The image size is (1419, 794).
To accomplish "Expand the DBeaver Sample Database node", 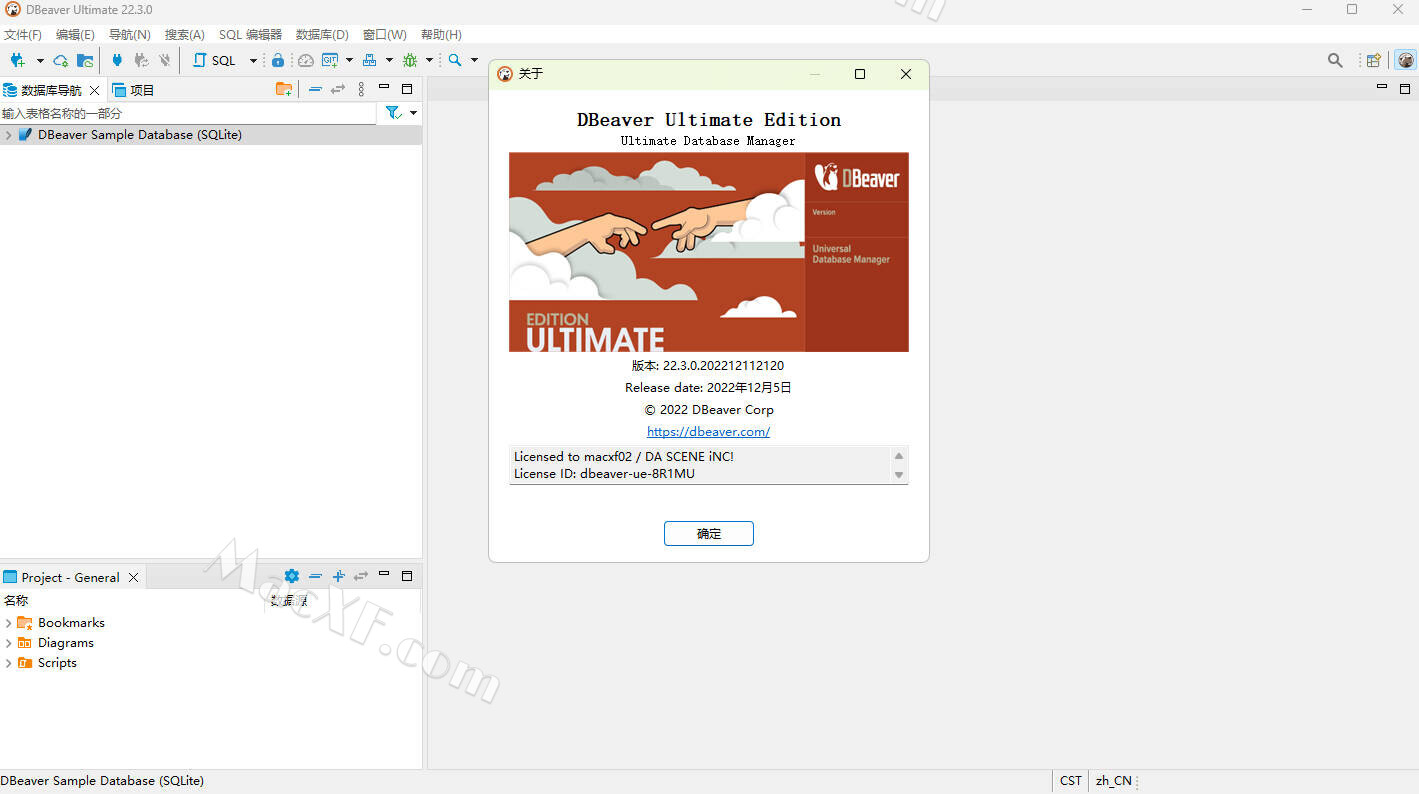I will [x=9, y=135].
